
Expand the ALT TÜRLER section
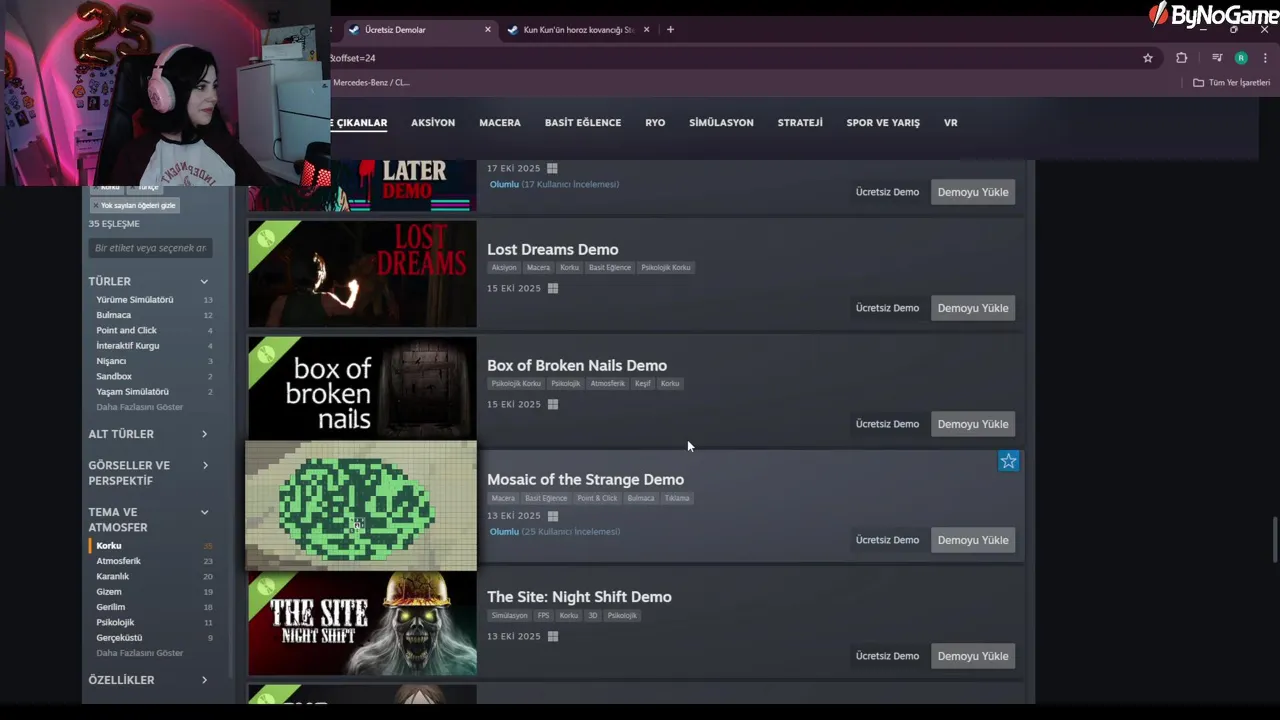[x=150, y=434]
